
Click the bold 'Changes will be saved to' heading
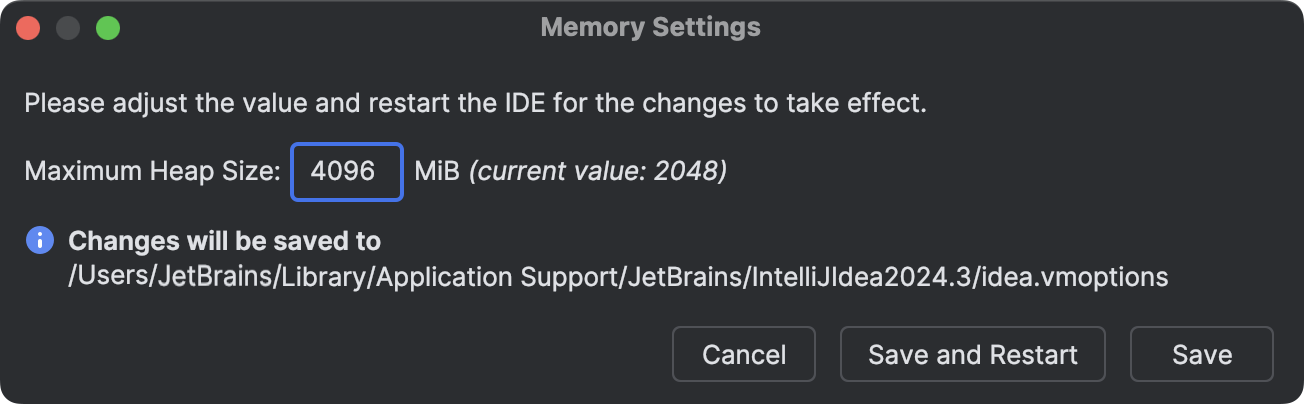[x=224, y=241]
